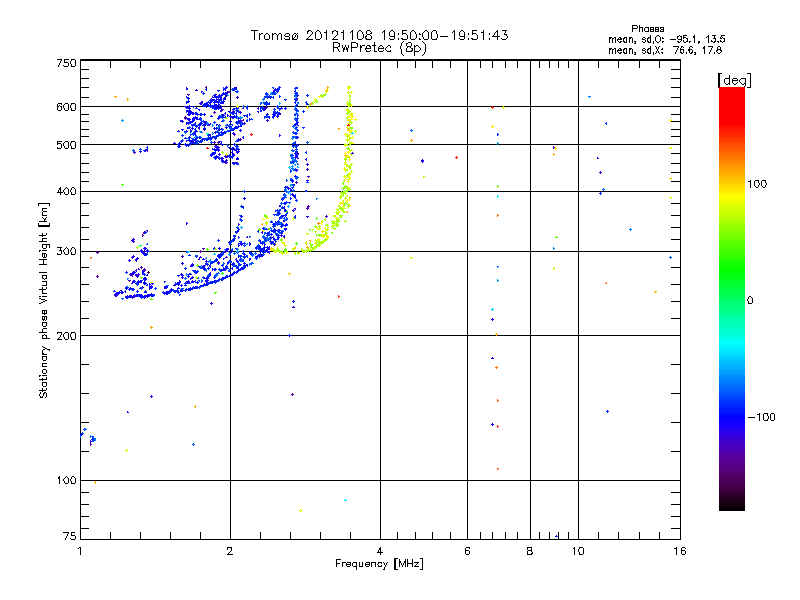Click the y-axis tick label '600'

coord(66,107)
